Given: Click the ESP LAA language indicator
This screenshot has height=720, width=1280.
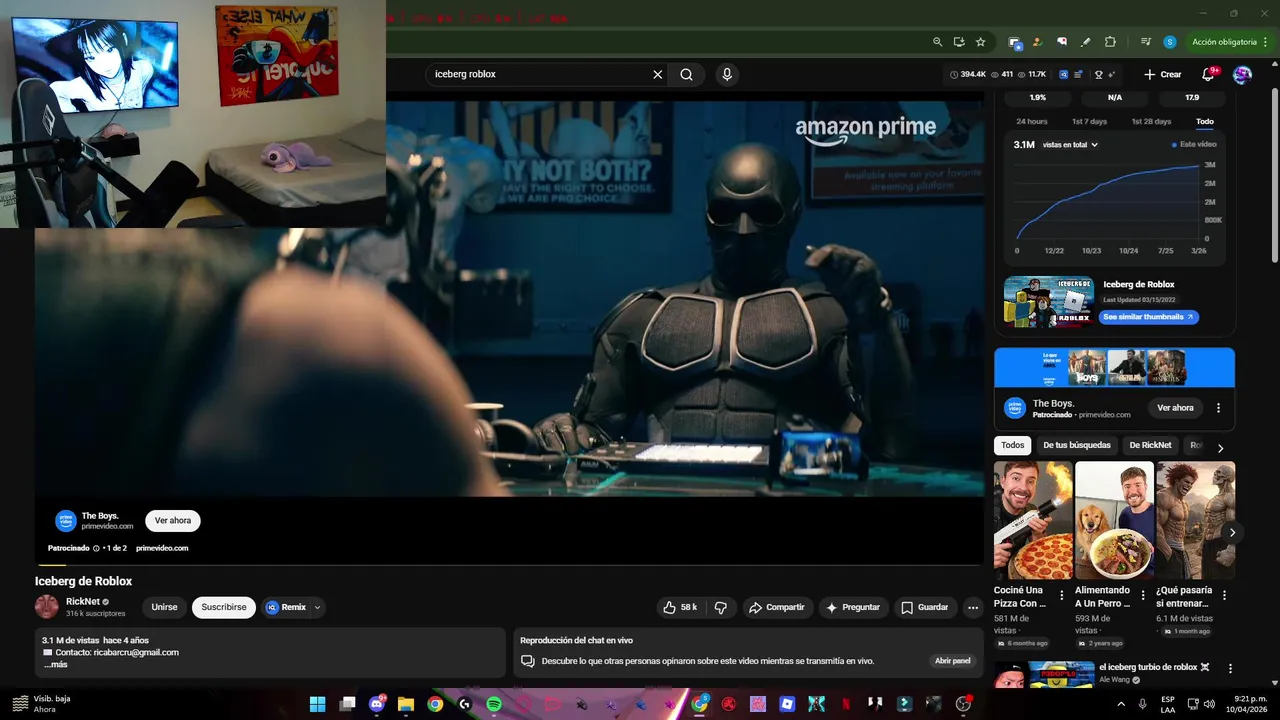Looking at the screenshot, I should (x=1168, y=704).
